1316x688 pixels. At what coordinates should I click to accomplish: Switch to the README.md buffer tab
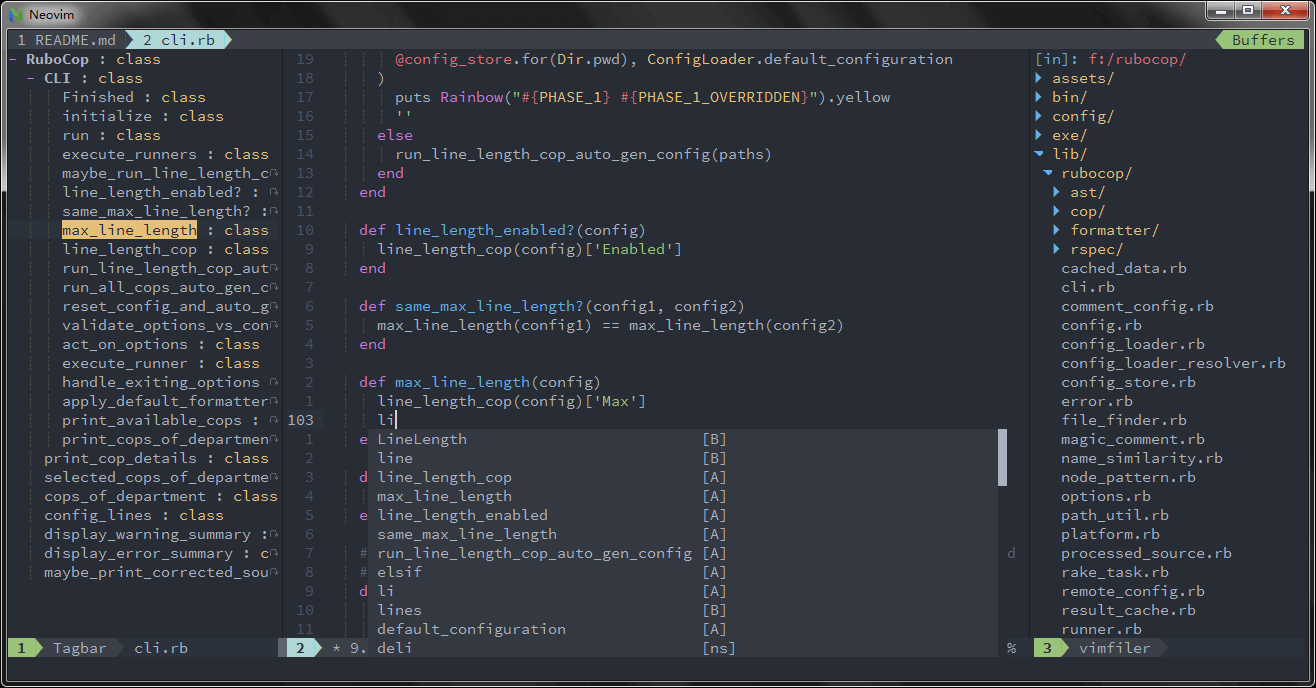click(x=66, y=40)
